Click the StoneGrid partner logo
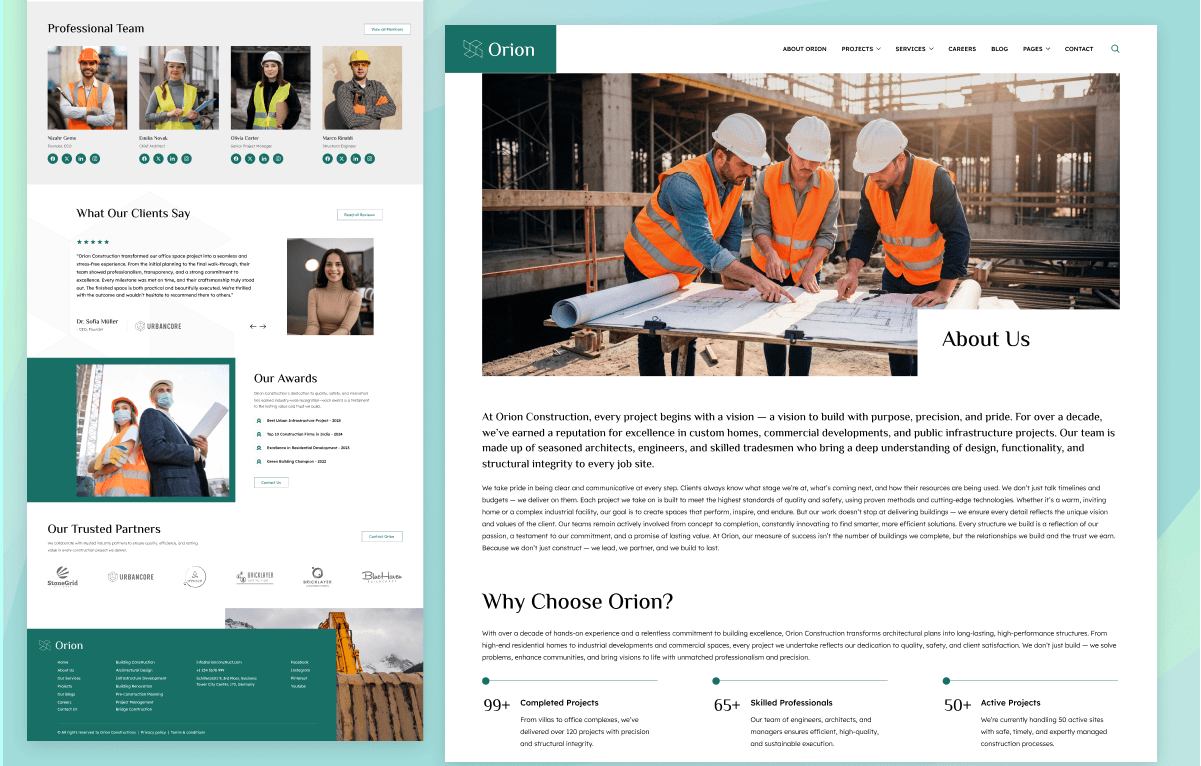 point(62,576)
